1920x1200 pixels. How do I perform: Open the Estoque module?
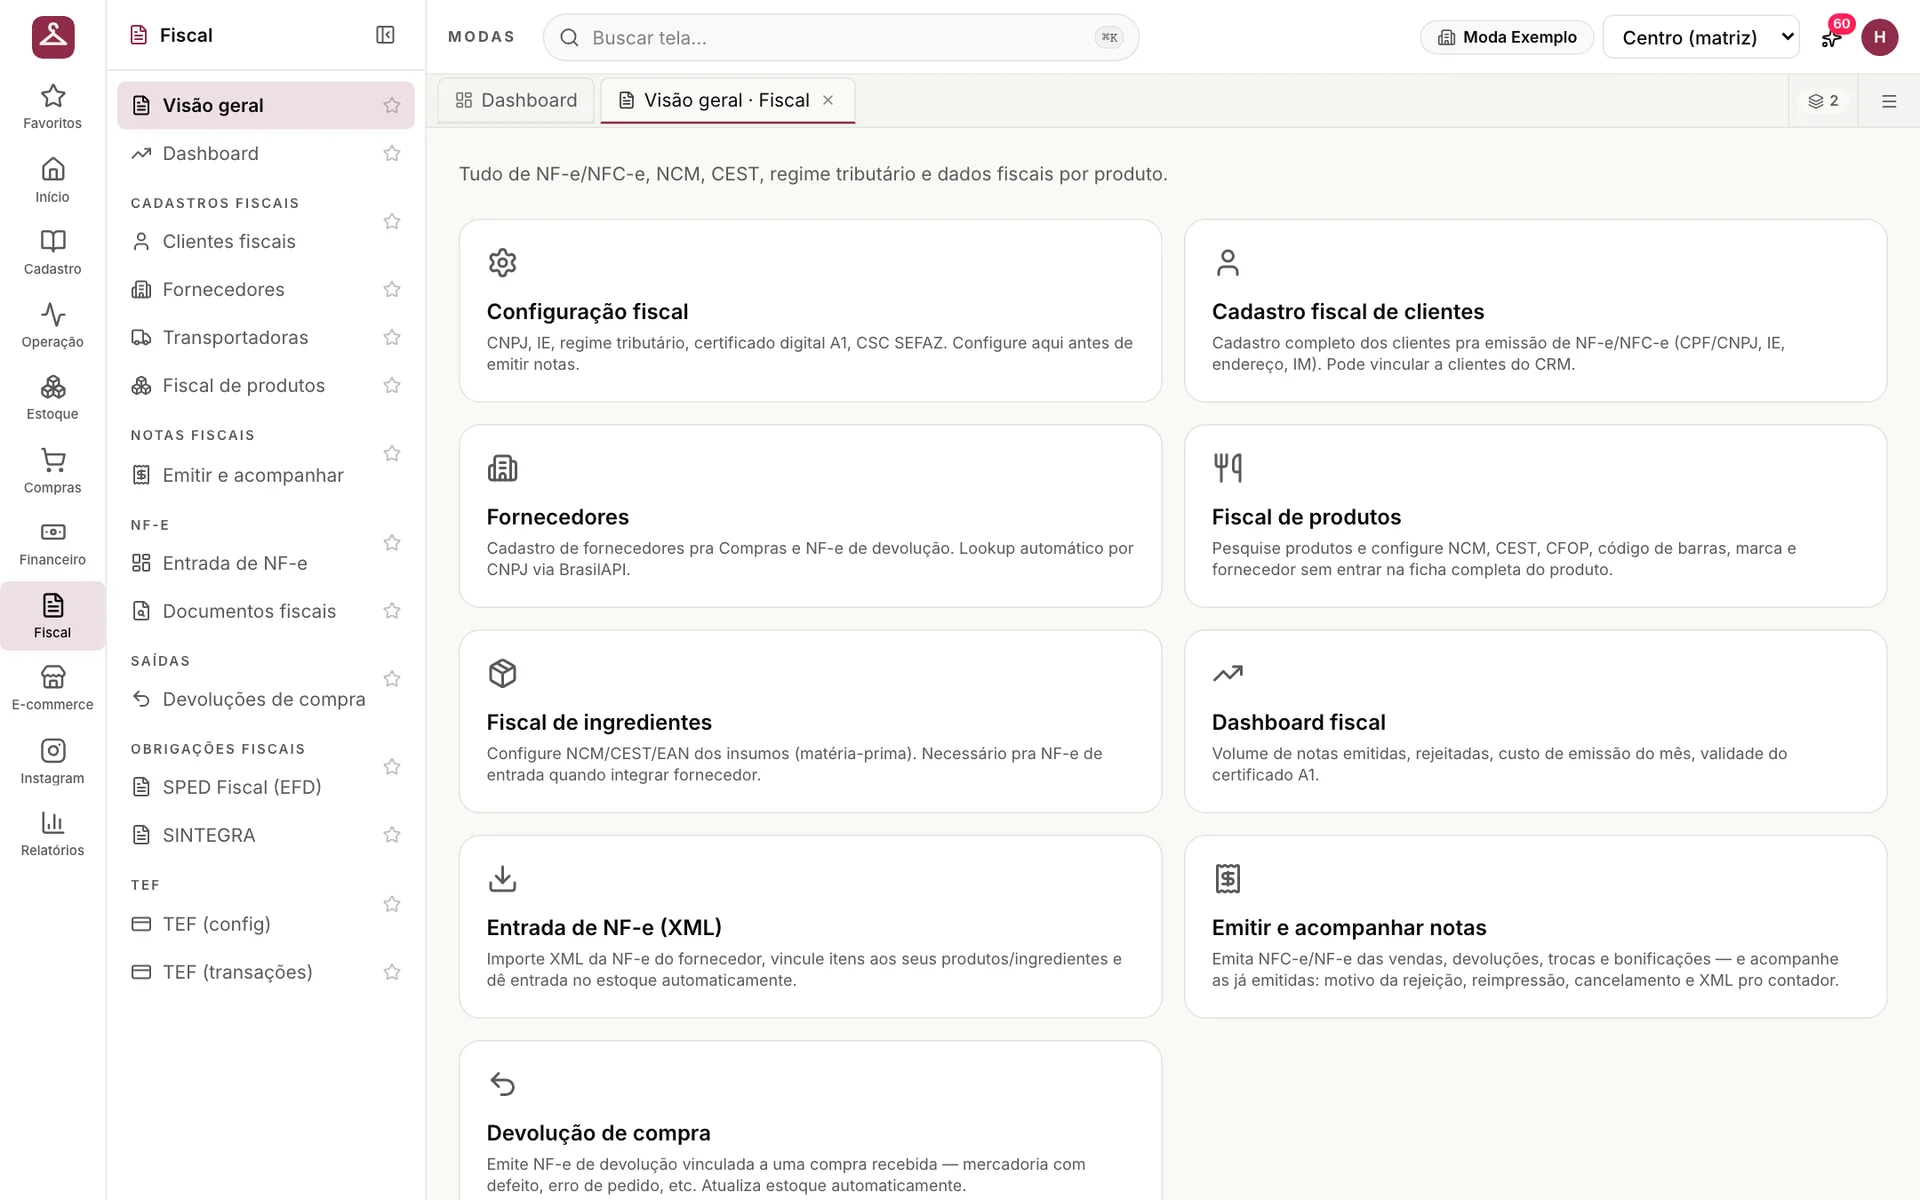[52, 398]
